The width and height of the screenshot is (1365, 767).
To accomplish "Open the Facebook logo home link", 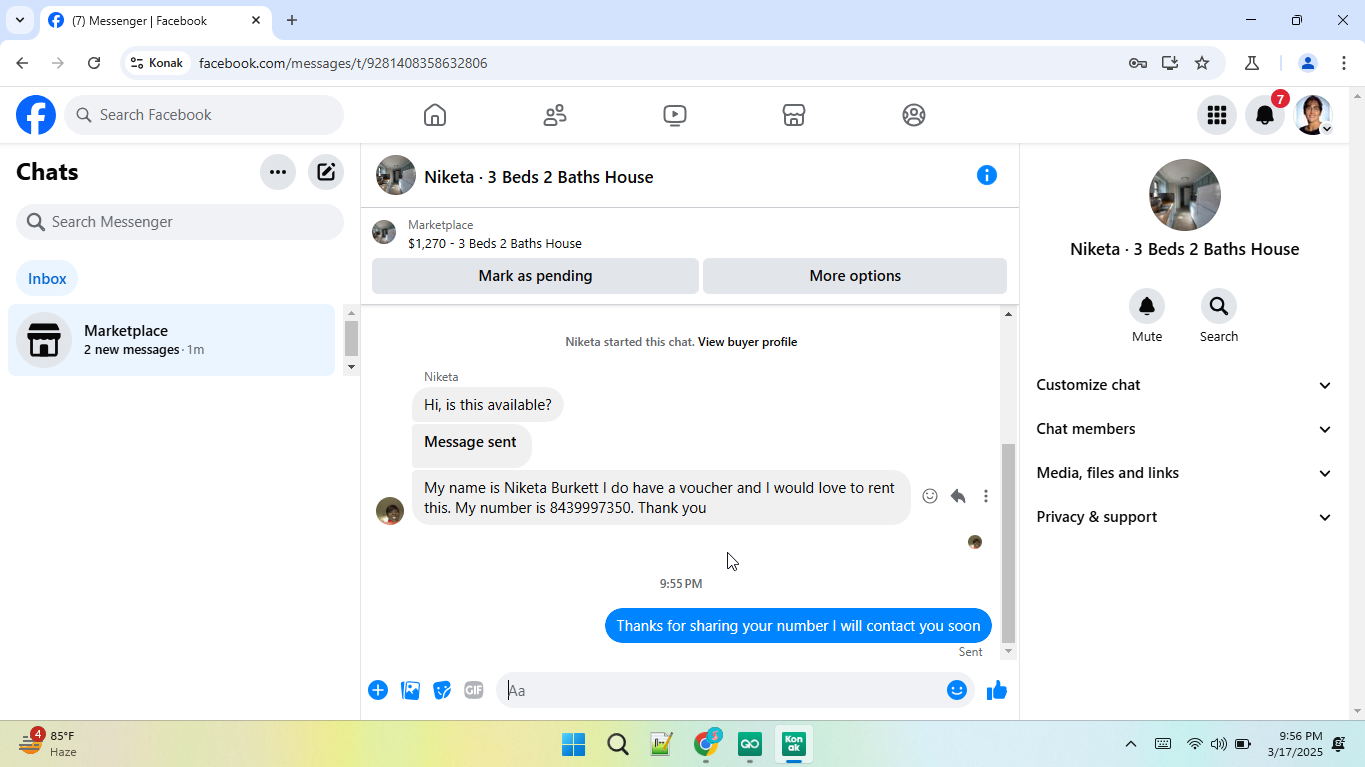I will pos(36,115).
